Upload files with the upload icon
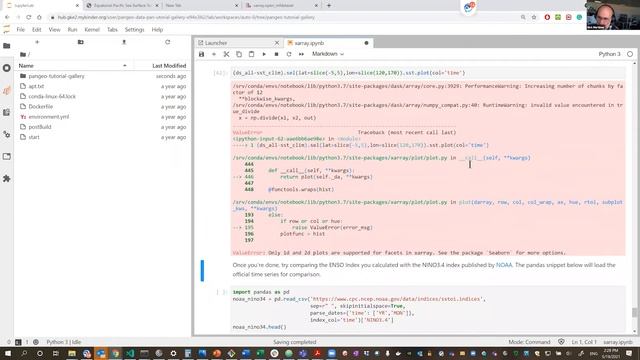640x360 pixels. point(124,42)
